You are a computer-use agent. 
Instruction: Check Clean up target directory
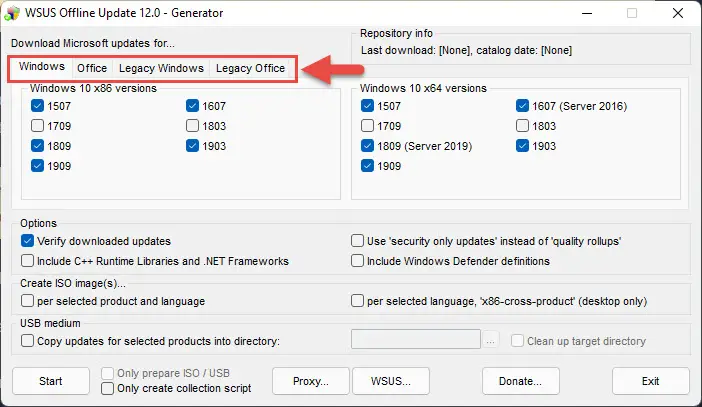517,341
